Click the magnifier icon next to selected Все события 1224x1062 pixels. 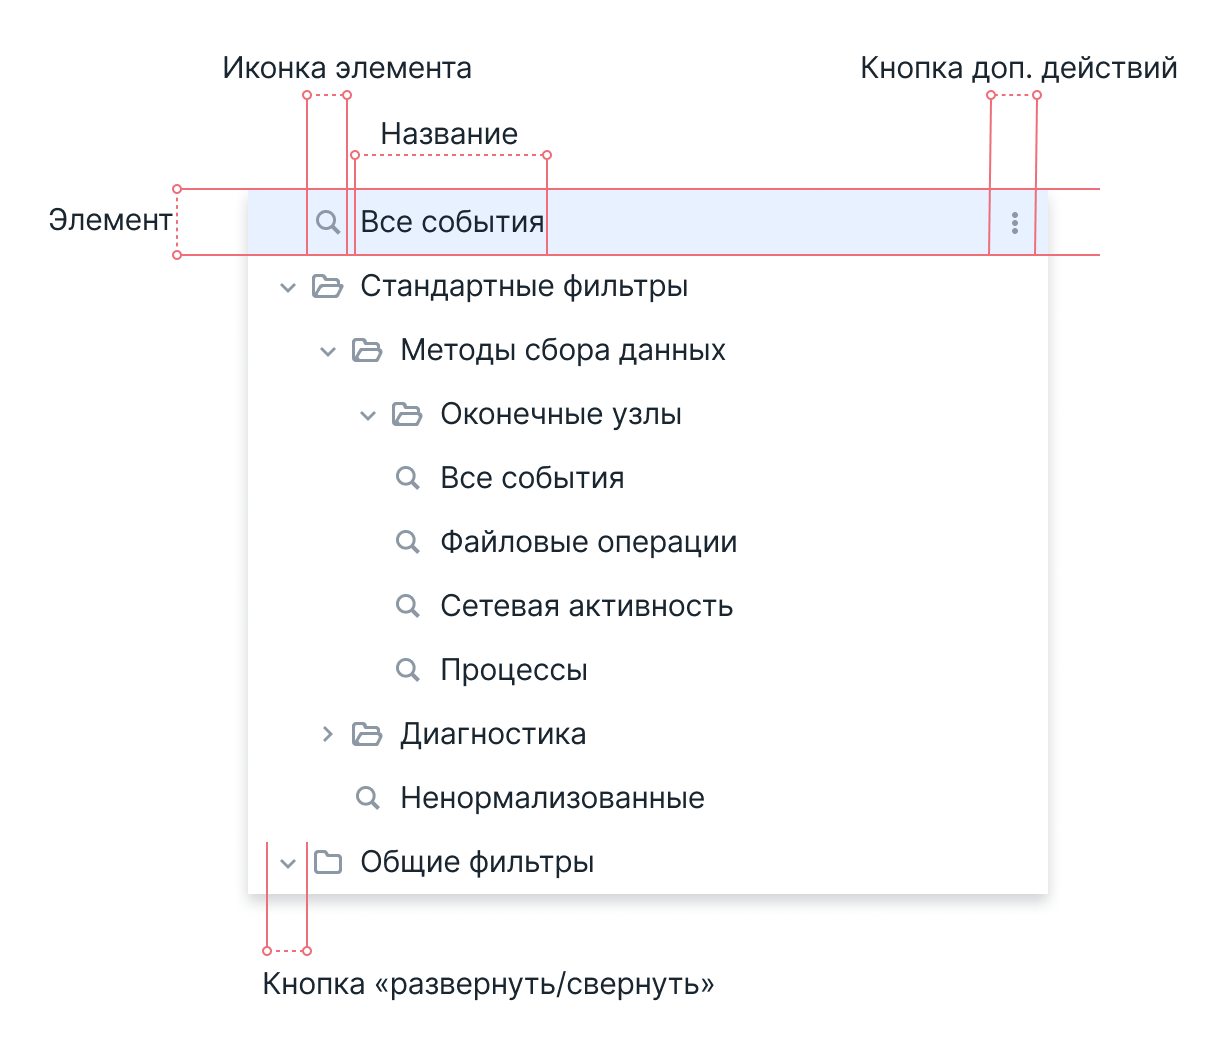pyautogui.click(x=328, y=222)
